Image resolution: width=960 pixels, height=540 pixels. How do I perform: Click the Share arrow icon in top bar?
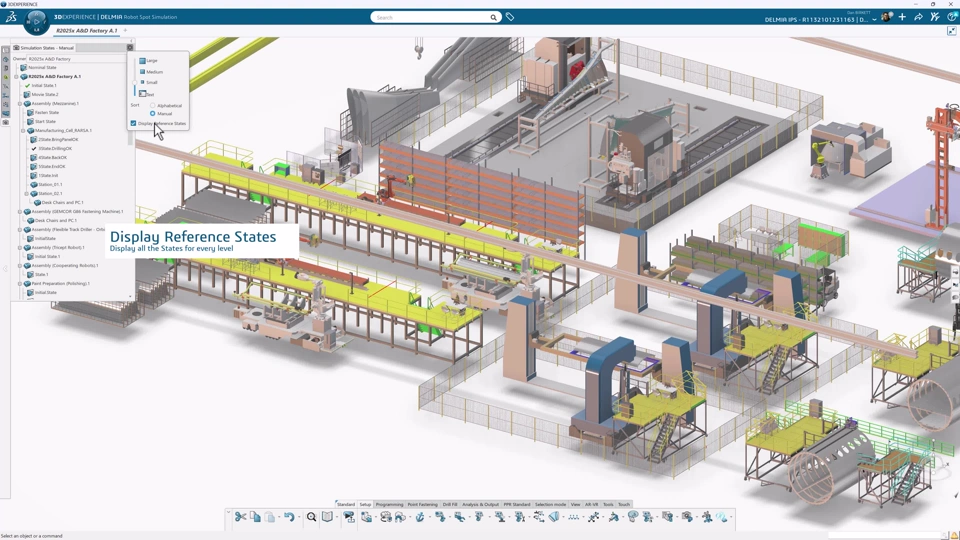[918, 17]
